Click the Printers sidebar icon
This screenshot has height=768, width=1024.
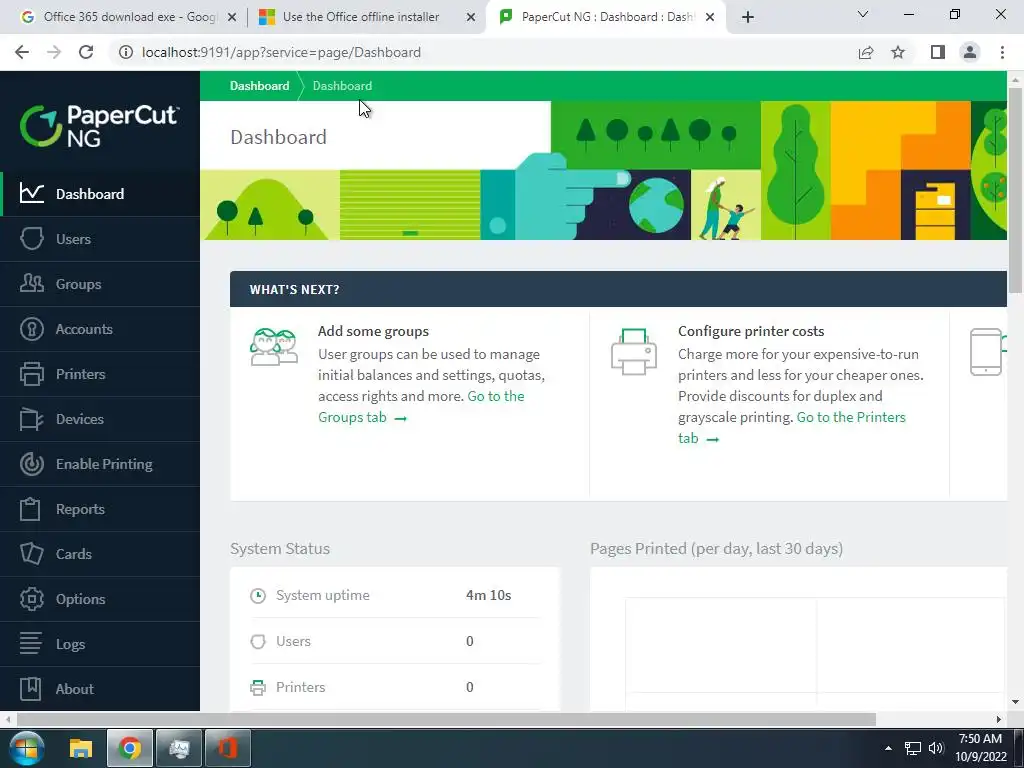point(31,374)
